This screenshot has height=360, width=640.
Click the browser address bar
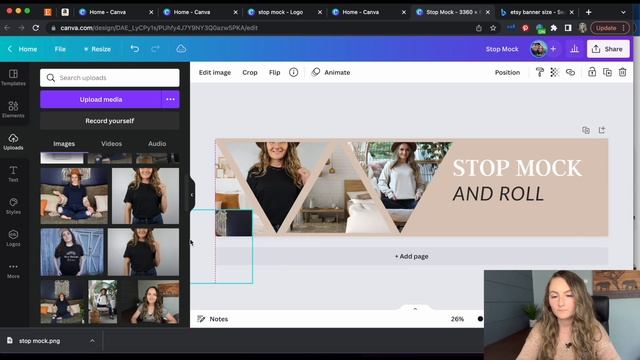click(x=261, y=28)
